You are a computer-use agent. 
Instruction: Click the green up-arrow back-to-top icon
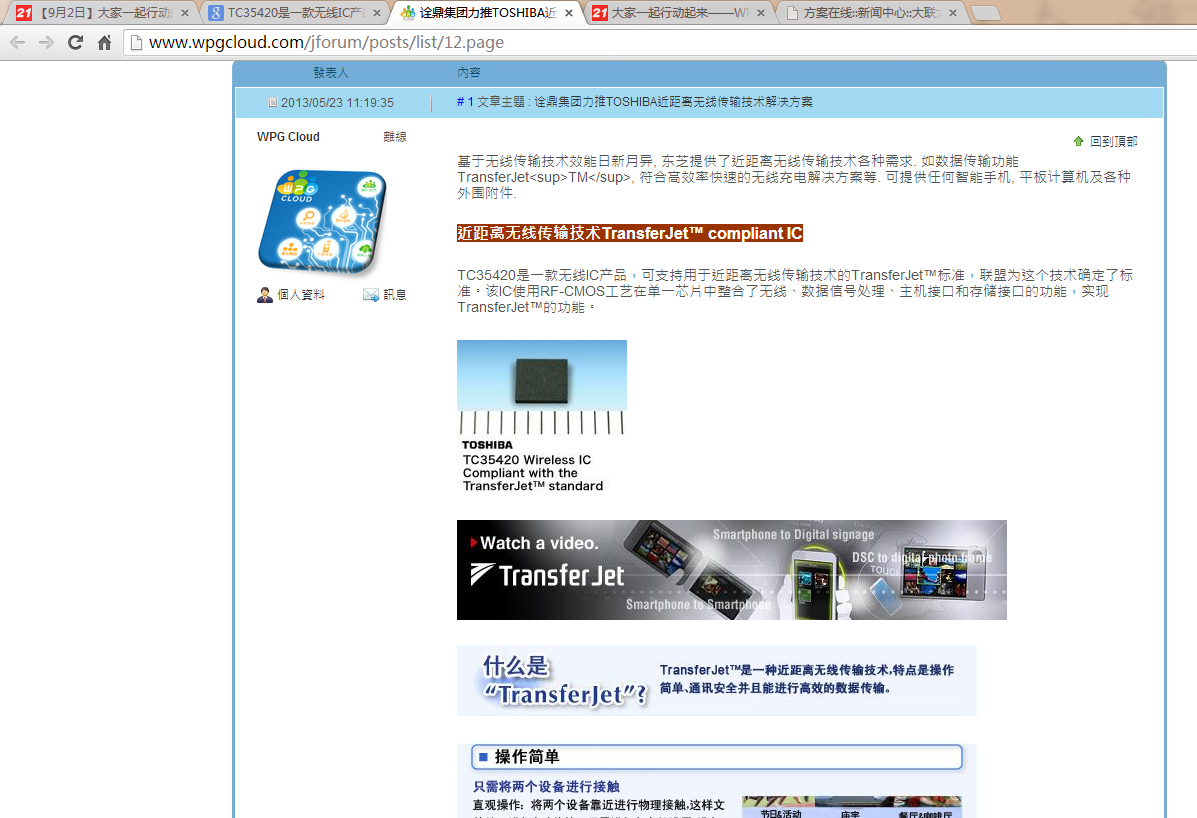tap(1078, 141)
